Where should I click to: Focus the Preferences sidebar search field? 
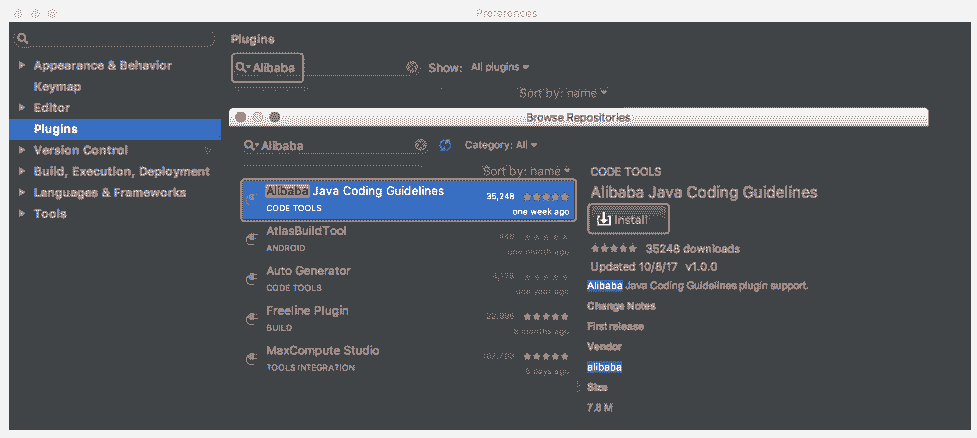114,38
